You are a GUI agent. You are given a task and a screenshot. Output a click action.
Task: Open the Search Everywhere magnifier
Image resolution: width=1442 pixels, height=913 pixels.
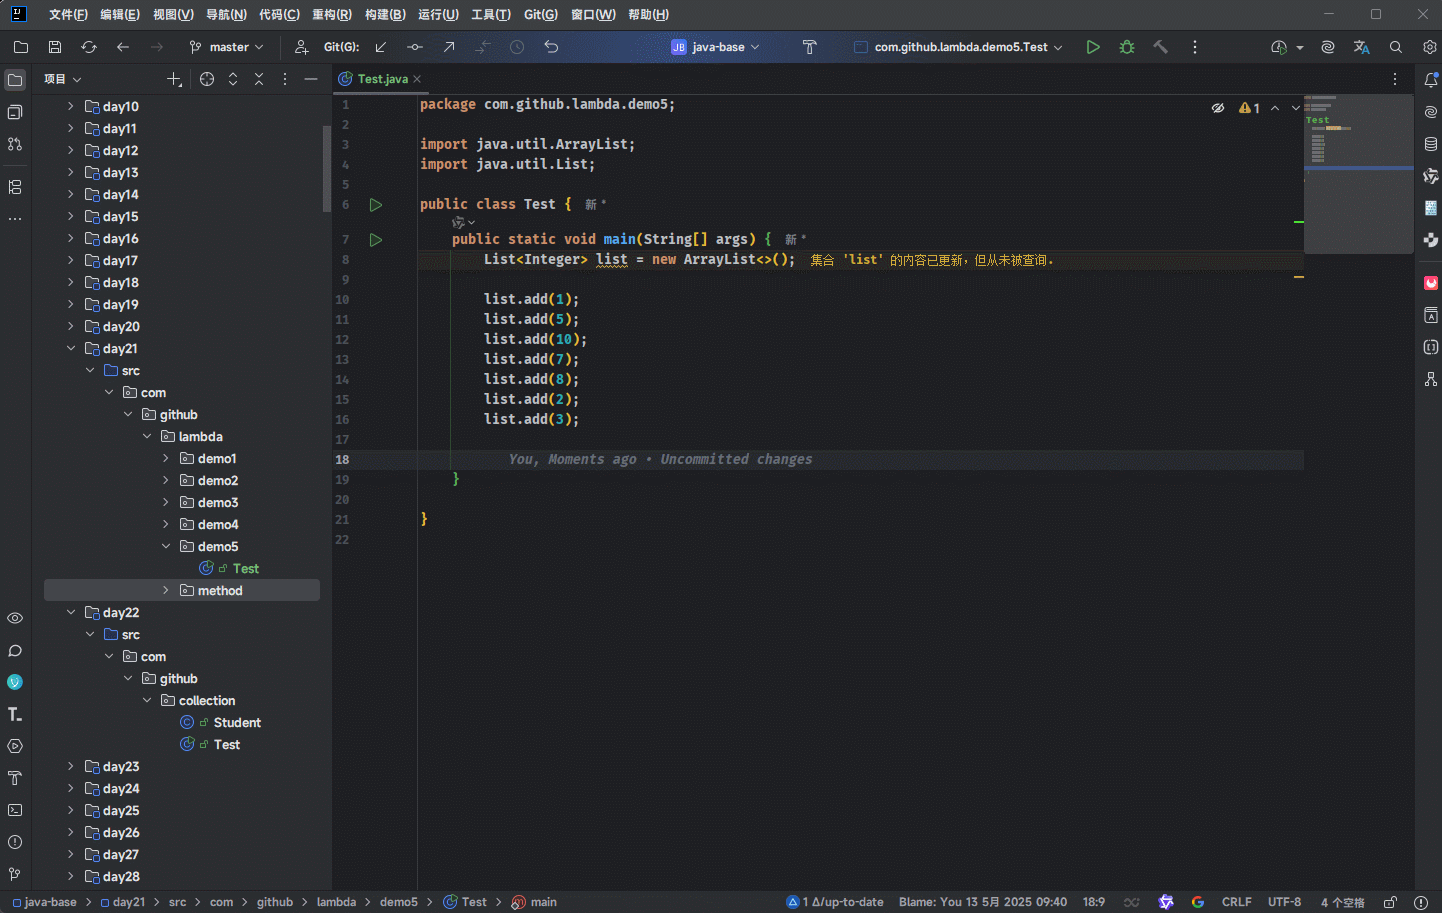click(x=1396, y=47)
